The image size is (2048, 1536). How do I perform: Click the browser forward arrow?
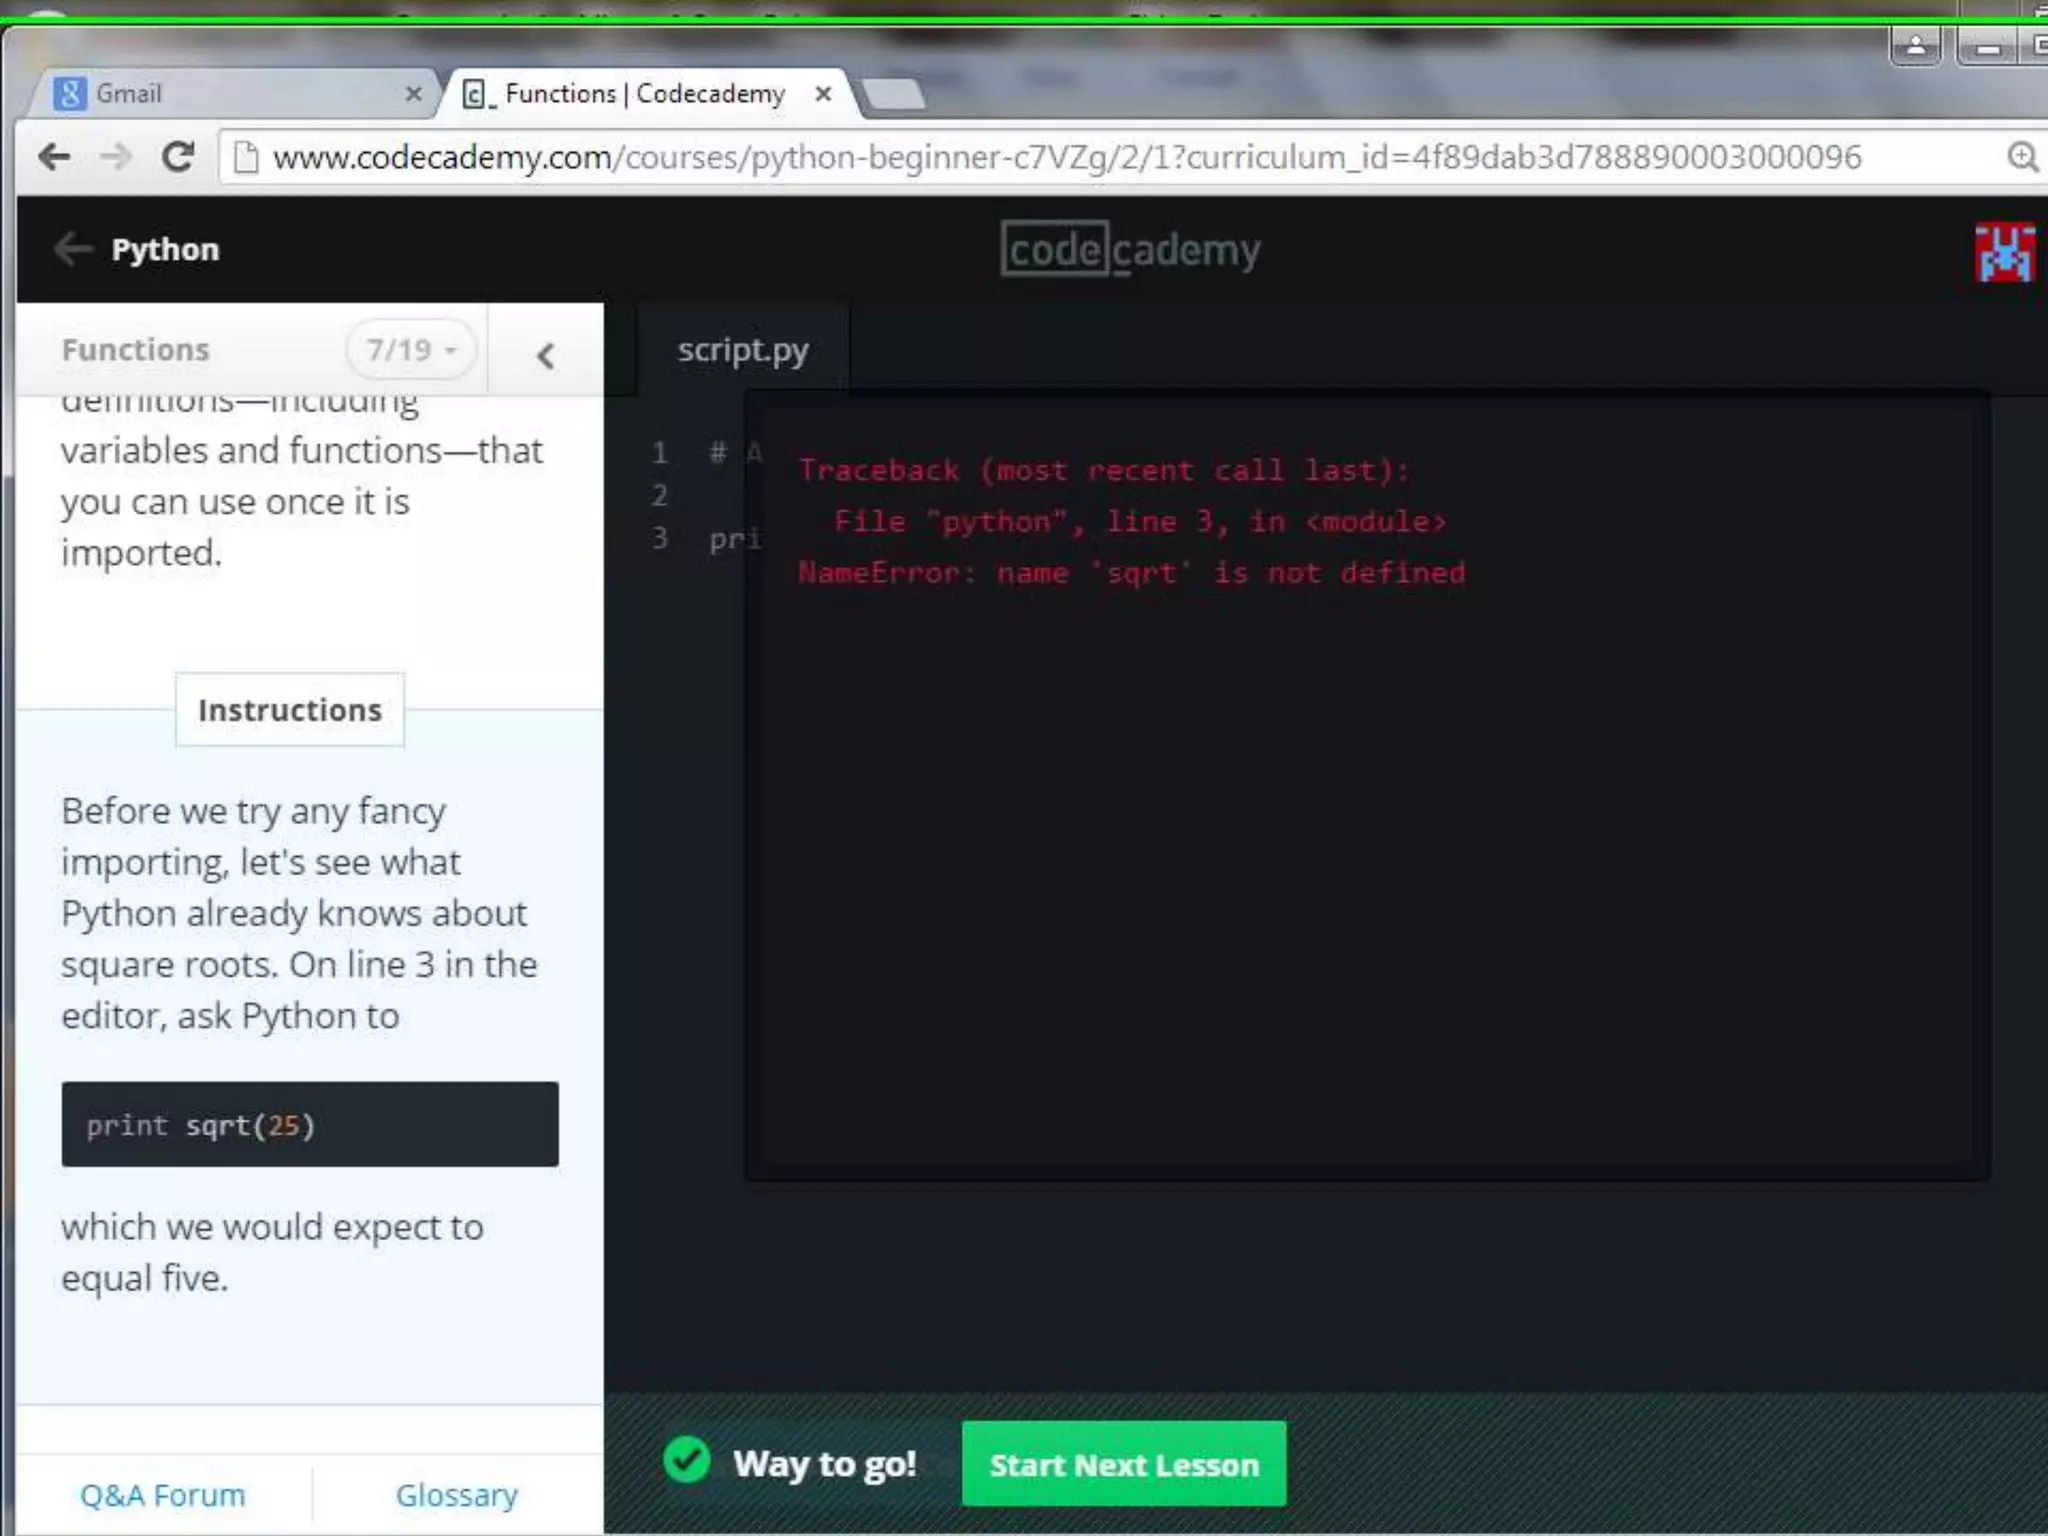(x=116, y=157)
